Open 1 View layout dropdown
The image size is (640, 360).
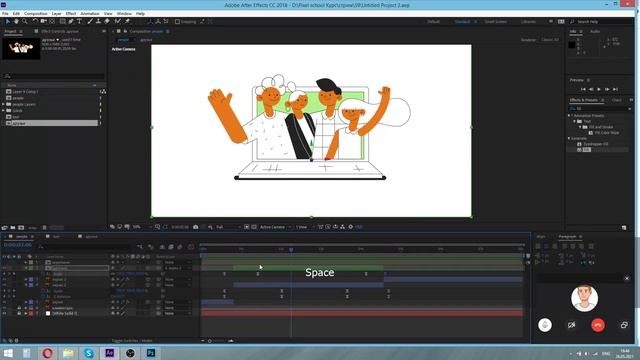305,227
